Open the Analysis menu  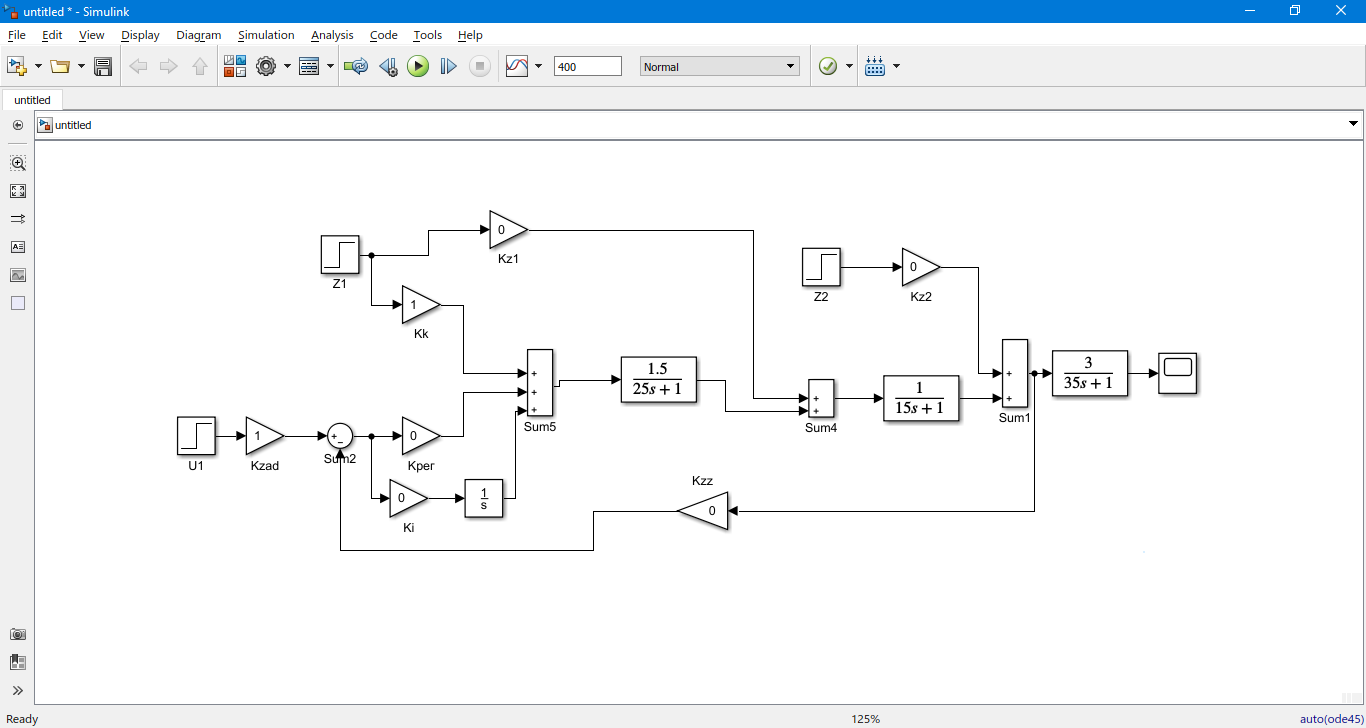click(332, 35)
